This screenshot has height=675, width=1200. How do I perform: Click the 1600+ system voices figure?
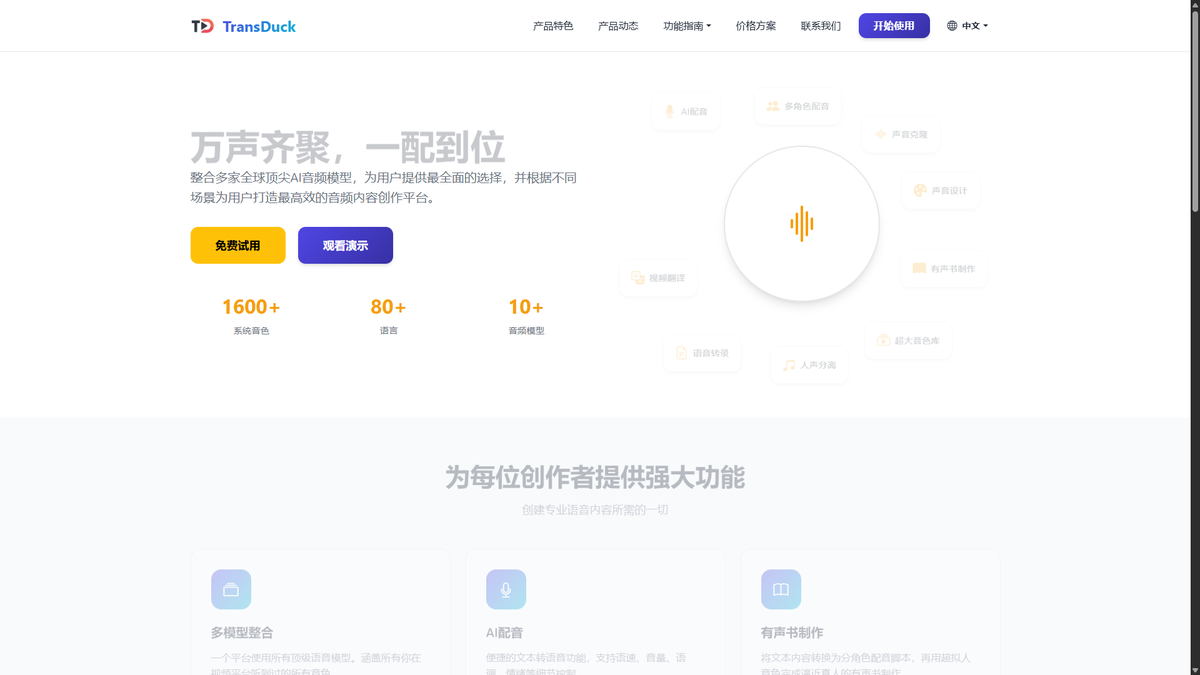251,307
